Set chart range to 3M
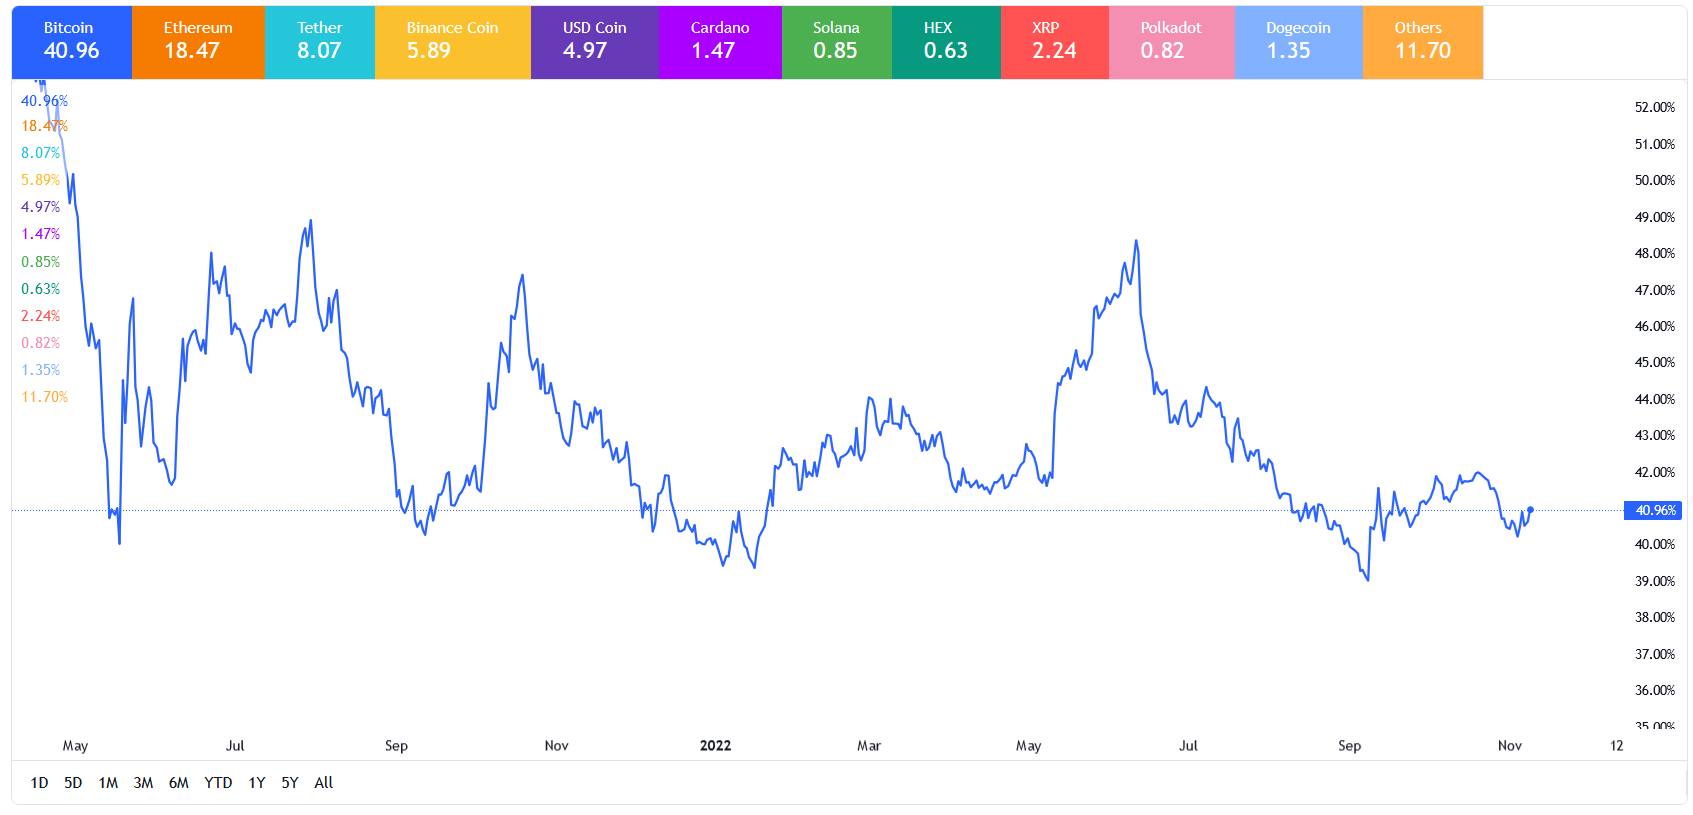The width and height of the screenshot is (1693, 815). pyautogui.click(x=143, y=783)
